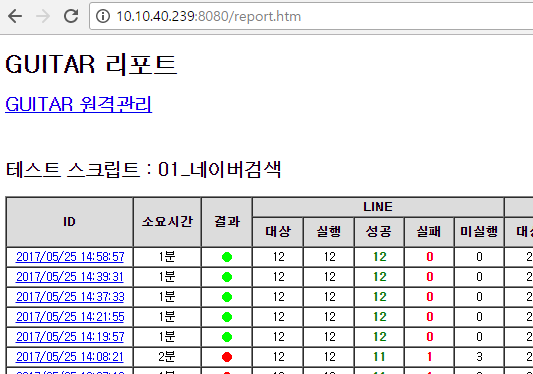Click the 1분 duration in 14:21:55 row
The width and height of the screenshot is (533, 374).
pyautogui.click(x=167, y=317)
